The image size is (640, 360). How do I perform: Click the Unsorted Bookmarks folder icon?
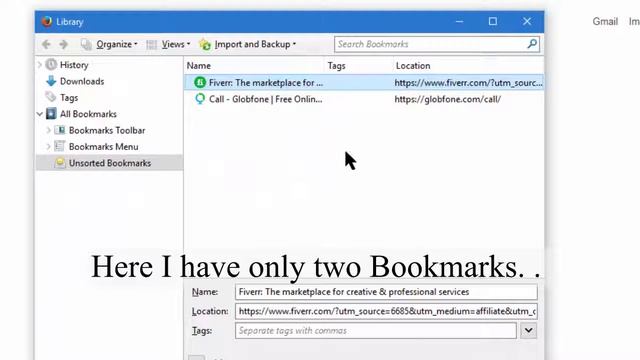click(x=60, y=162)
